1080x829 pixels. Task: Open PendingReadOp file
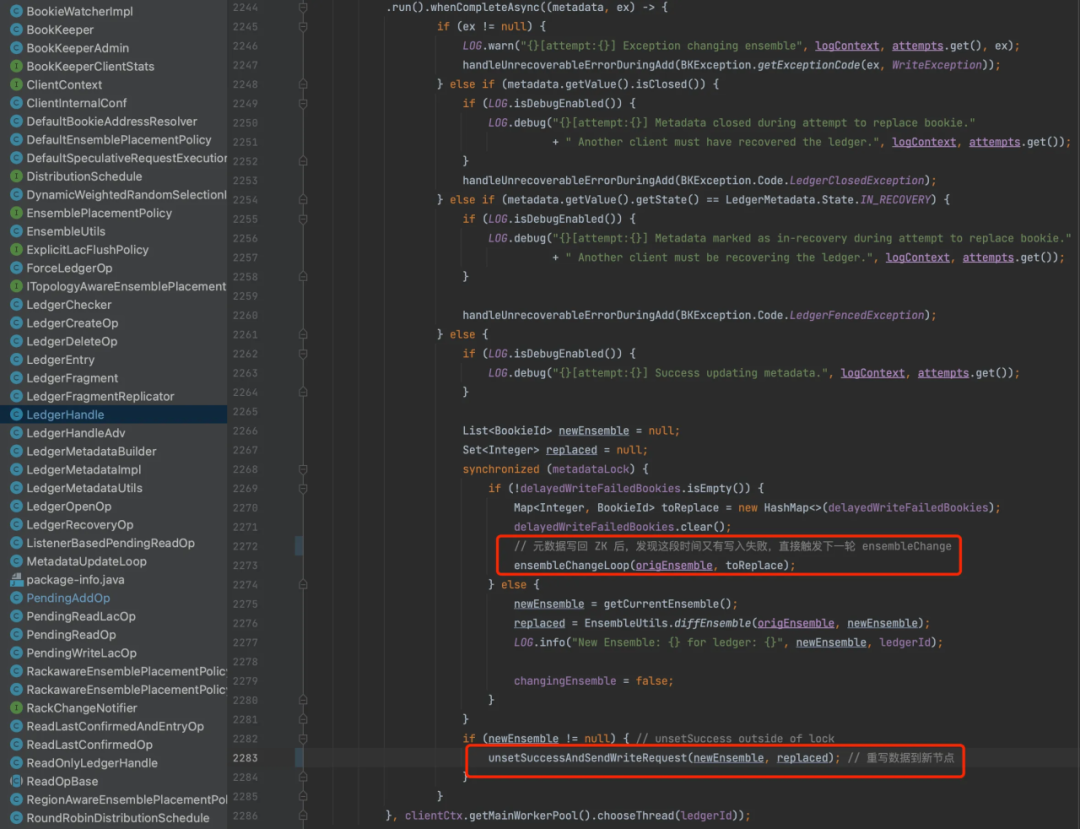coord(71,635)
